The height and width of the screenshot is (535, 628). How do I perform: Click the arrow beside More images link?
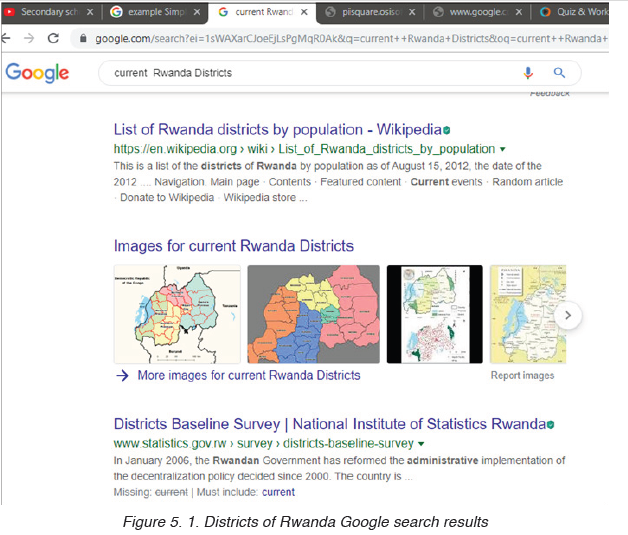pyautogui.click(x=122, y=376)
